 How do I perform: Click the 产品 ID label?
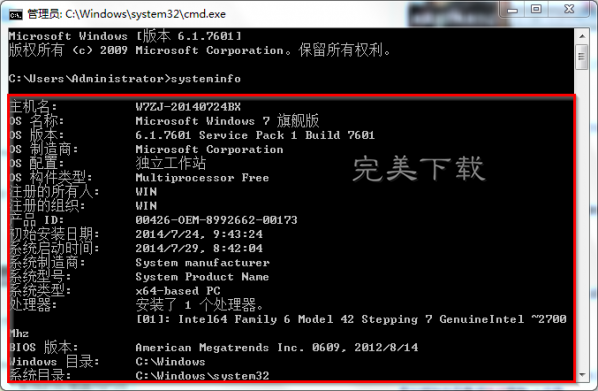37,220
